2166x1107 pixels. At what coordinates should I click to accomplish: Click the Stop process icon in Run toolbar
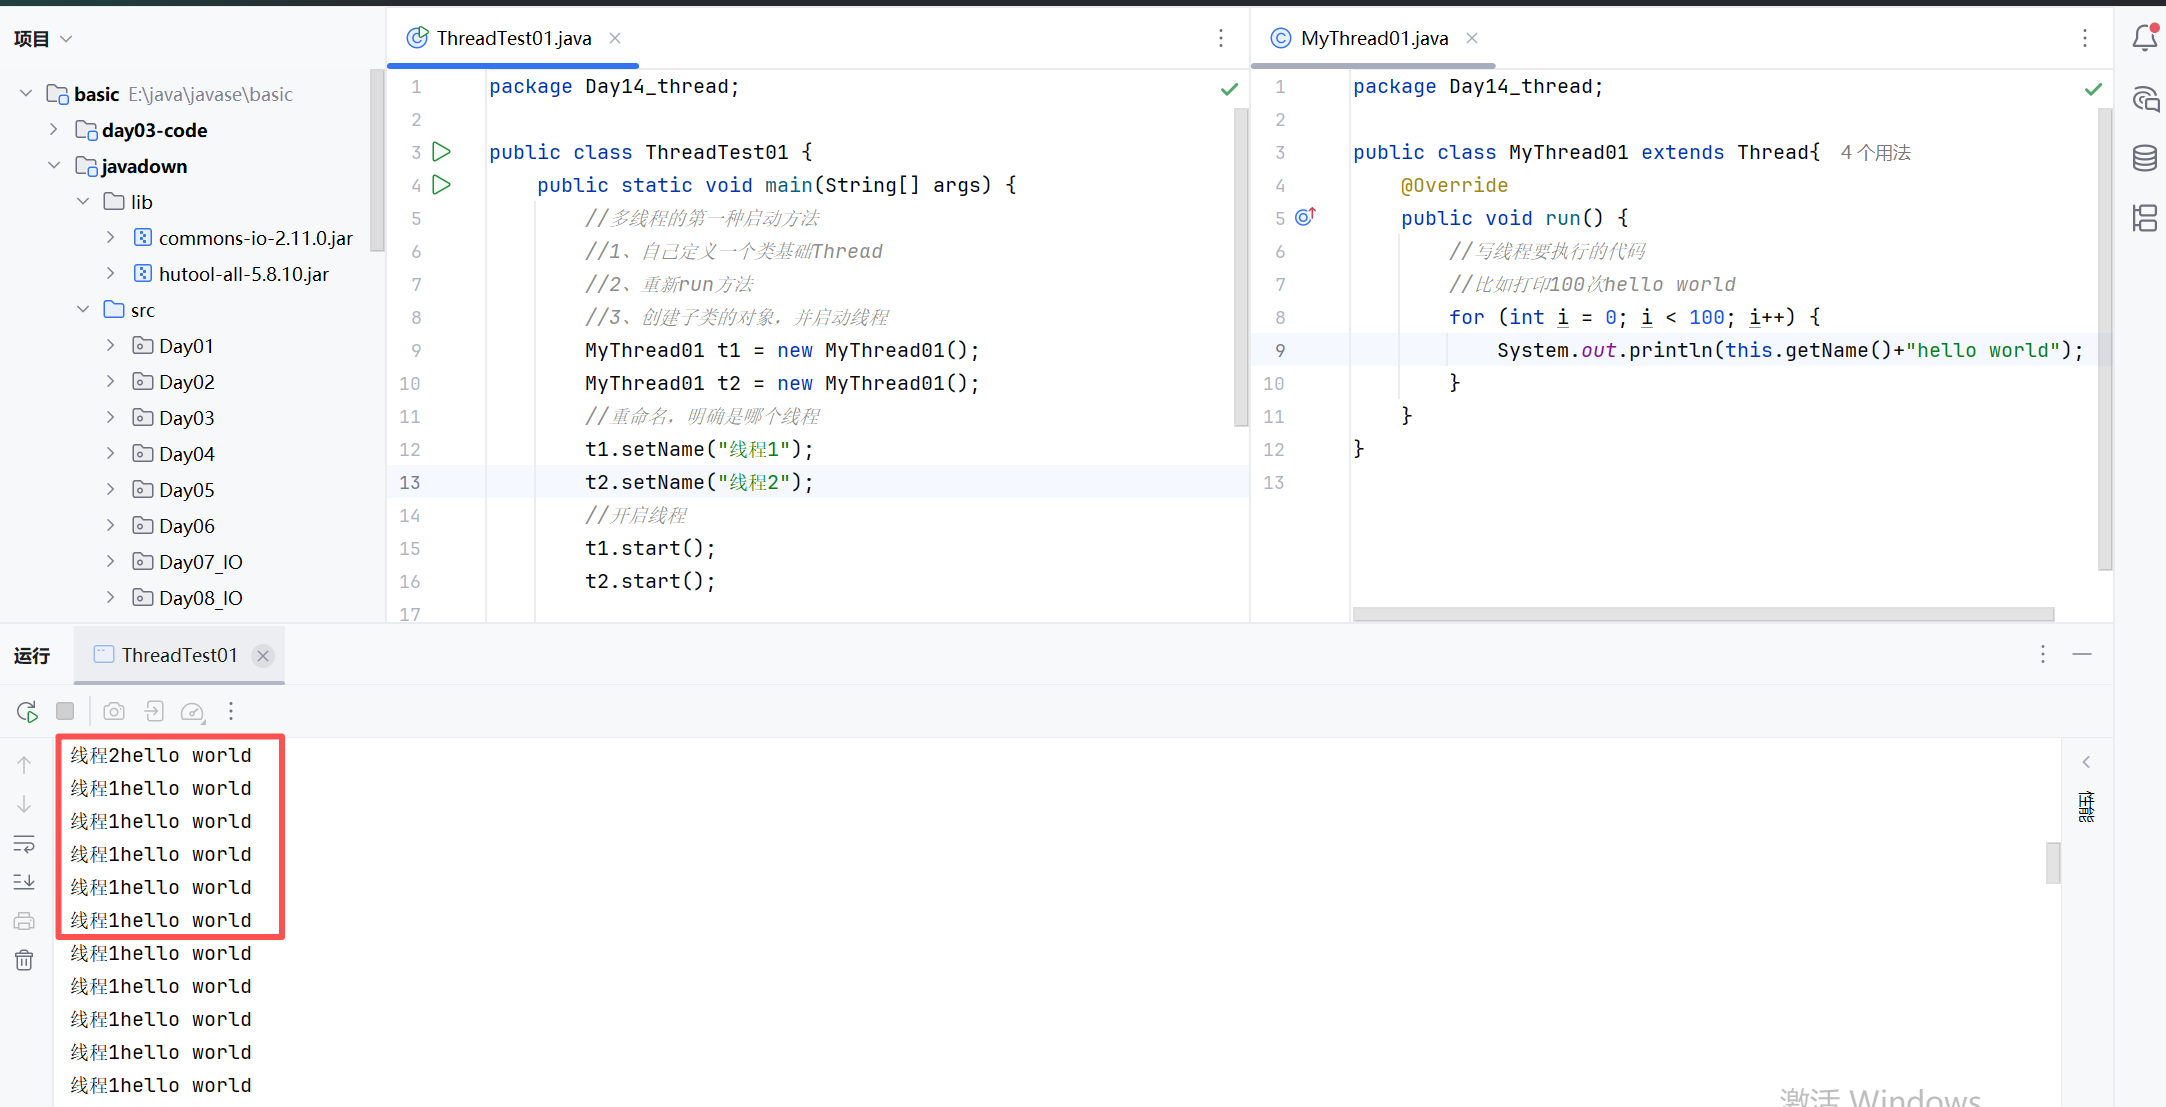(x=65, y=711)
